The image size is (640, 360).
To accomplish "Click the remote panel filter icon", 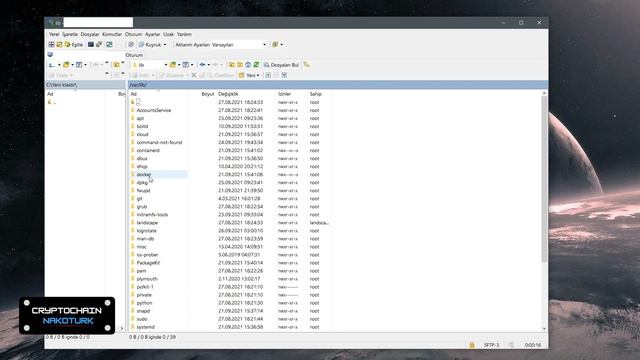I will click(x=284, y=75).
